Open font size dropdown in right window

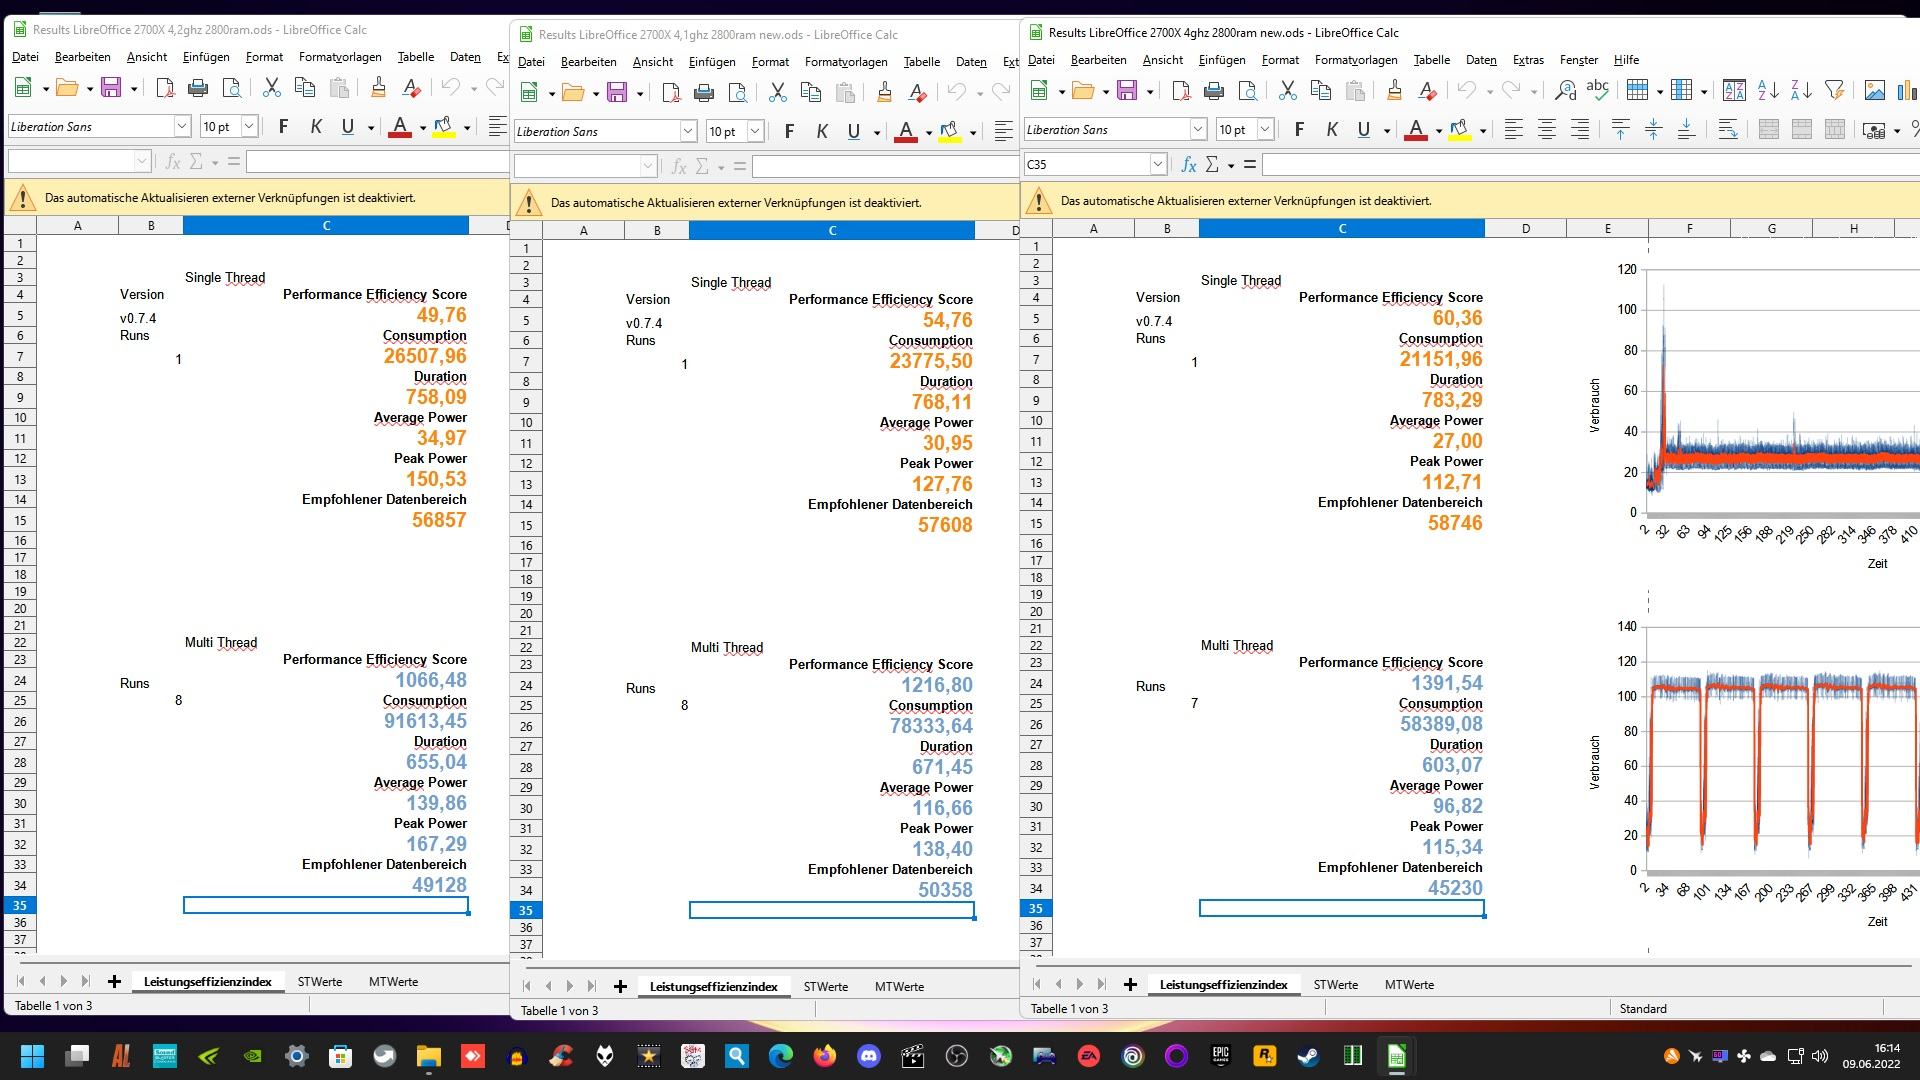1265,129
